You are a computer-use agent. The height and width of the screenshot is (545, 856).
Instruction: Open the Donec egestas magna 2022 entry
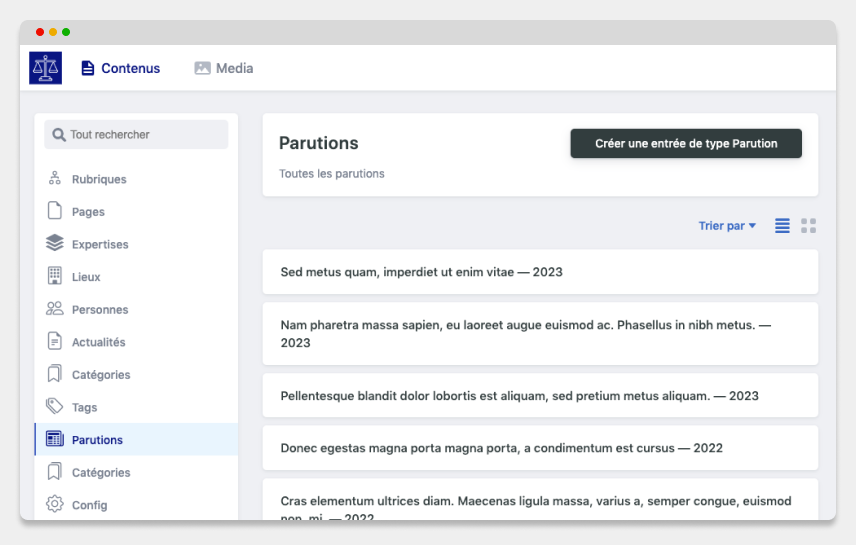(x=540, y=448)
